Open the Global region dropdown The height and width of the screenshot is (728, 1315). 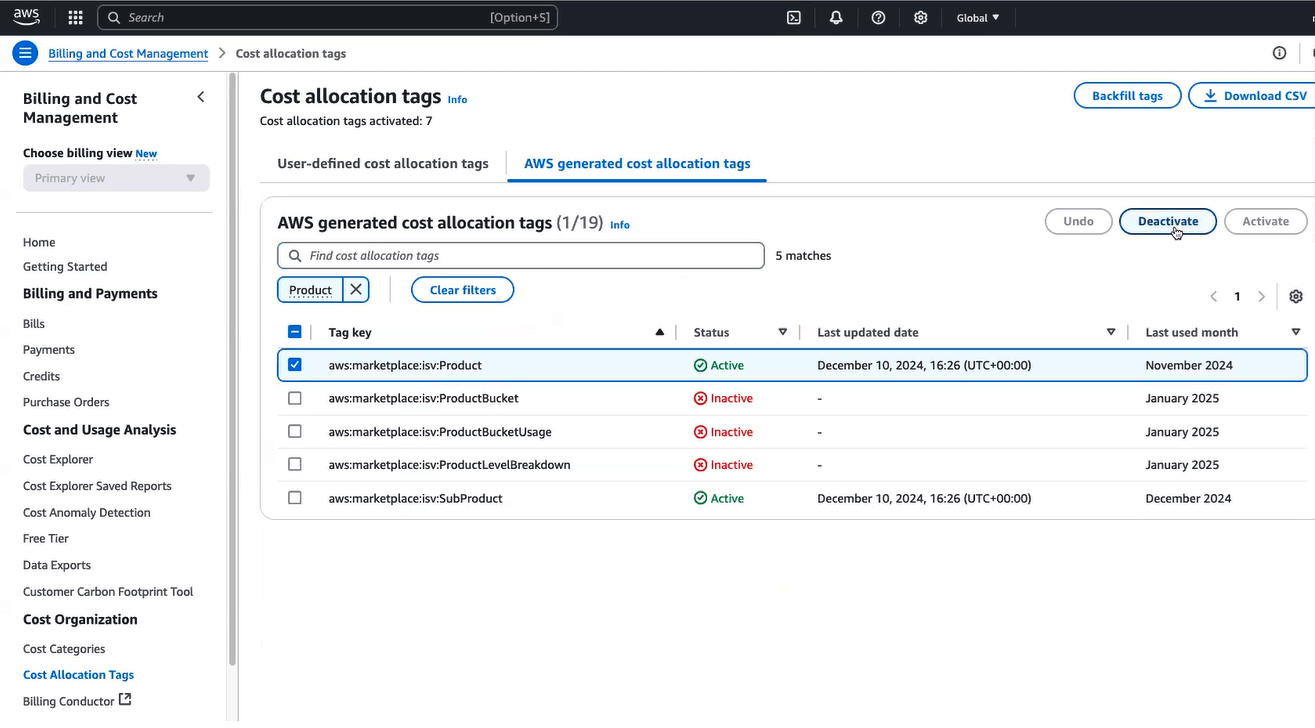point(977,18)
